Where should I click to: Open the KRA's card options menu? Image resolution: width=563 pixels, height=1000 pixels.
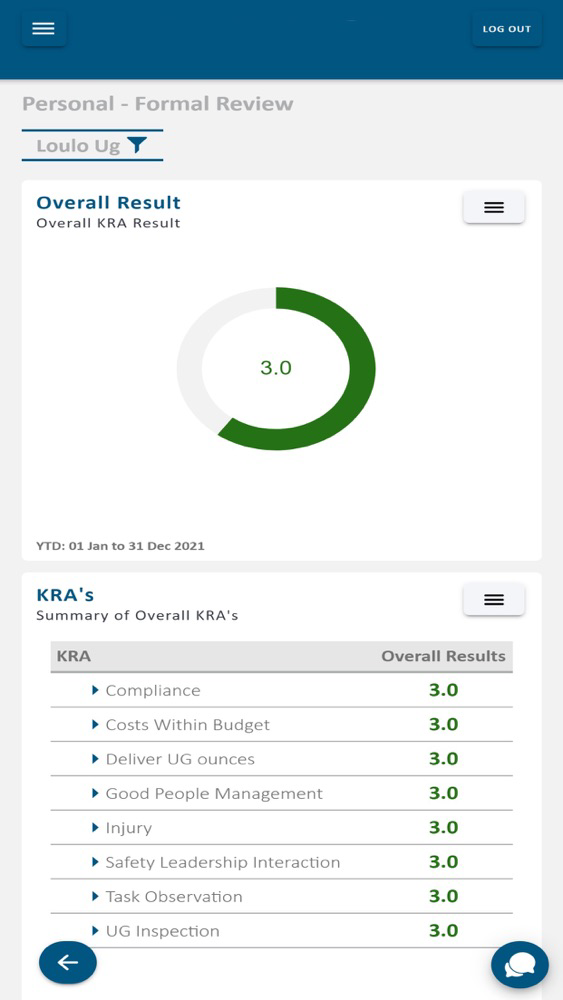[494, 599]
